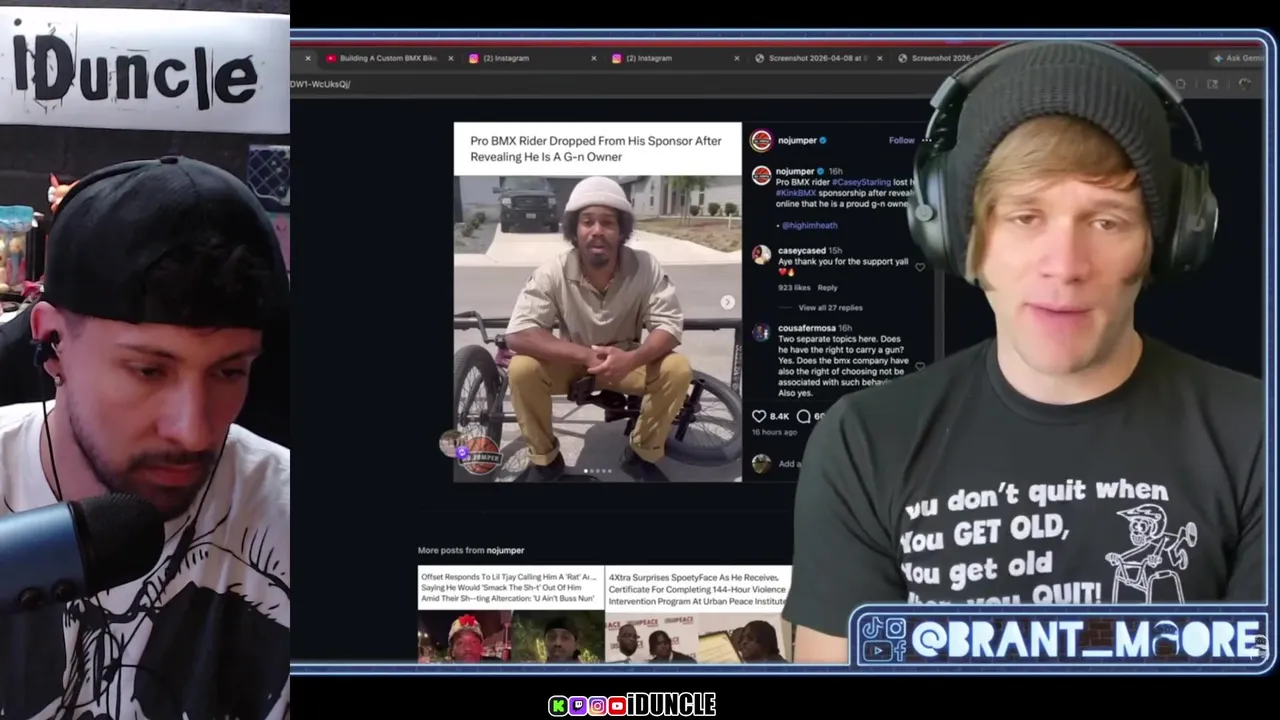1280x720 pixels.
Task: Click the 16h timestamp on the cousafermosa comment
Action: [845, 328]
